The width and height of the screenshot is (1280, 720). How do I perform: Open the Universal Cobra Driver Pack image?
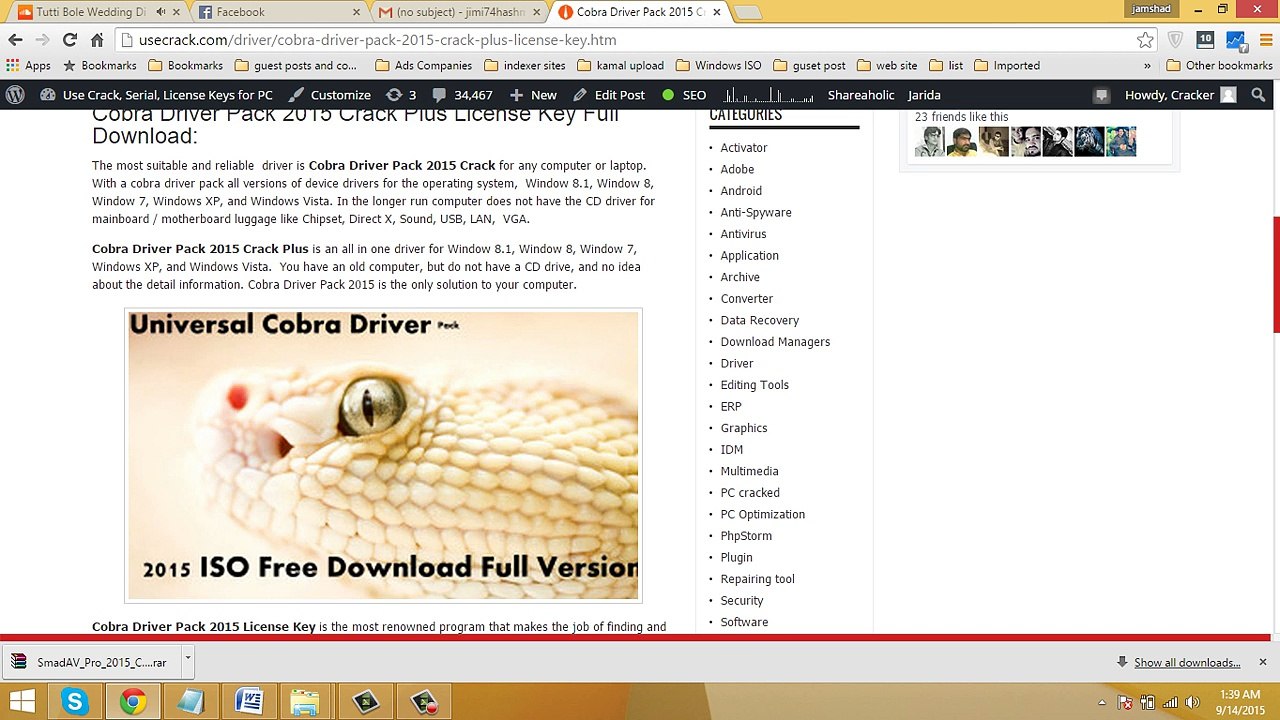pos(383,456)
